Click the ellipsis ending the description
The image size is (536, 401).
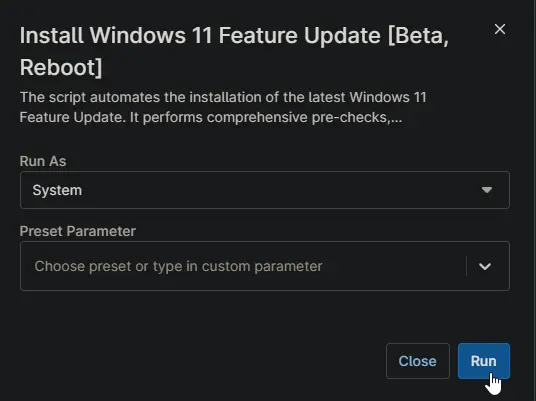397,120
